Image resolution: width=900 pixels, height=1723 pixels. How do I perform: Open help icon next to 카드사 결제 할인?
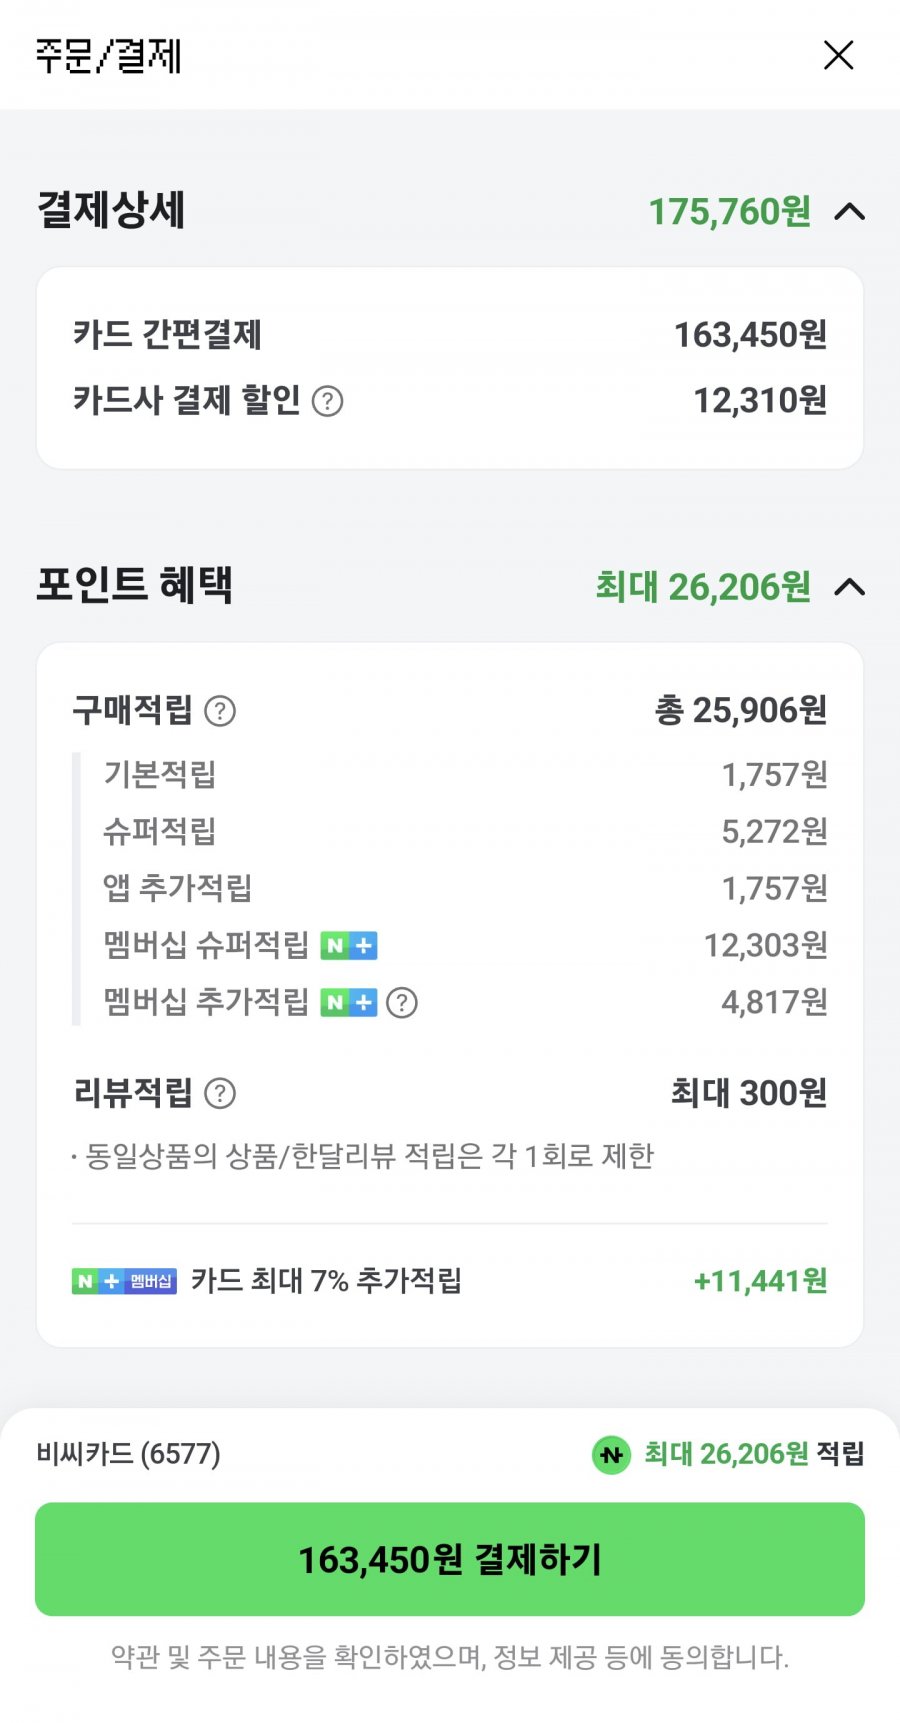[x=328, y=401]
